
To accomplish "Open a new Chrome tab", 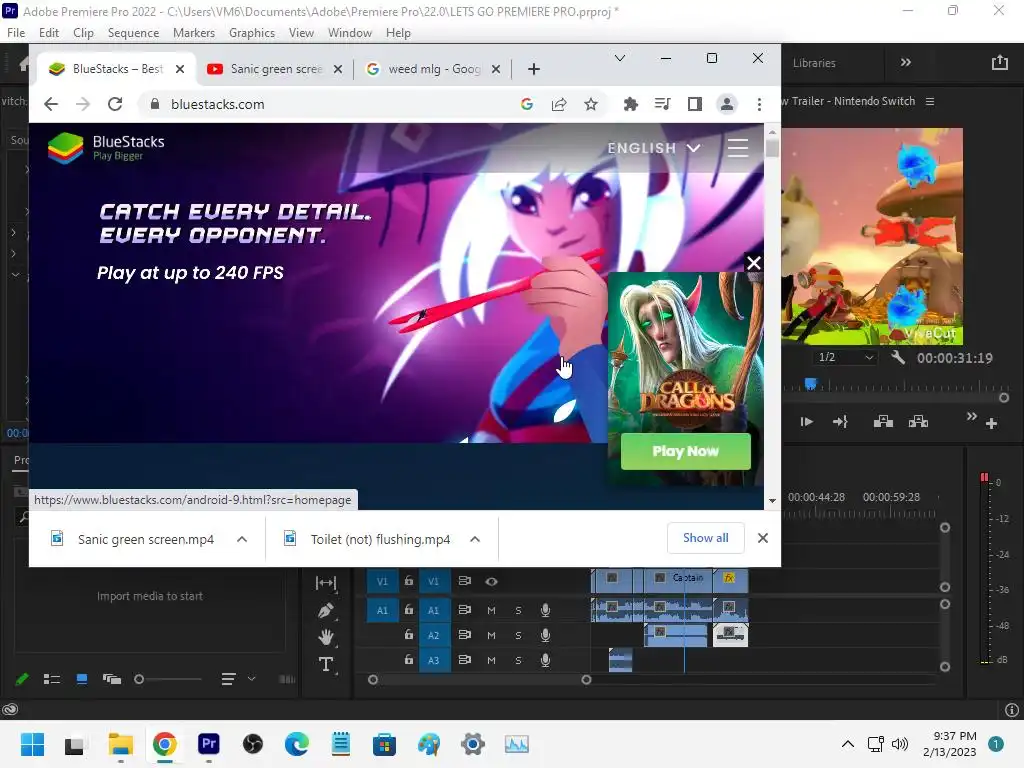I will [x=534, y=69].
